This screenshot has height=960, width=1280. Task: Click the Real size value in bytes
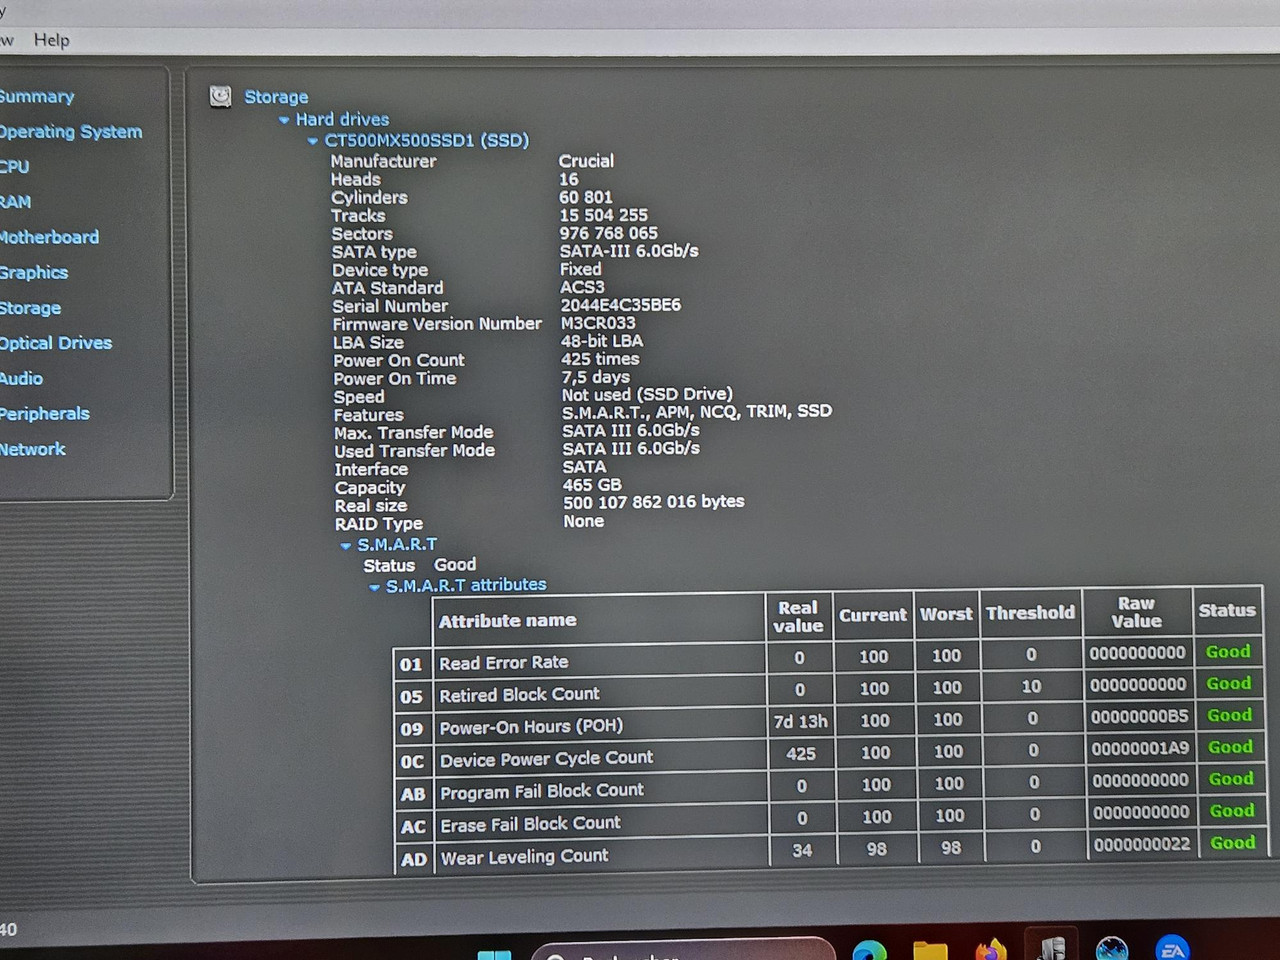(653, 502)
